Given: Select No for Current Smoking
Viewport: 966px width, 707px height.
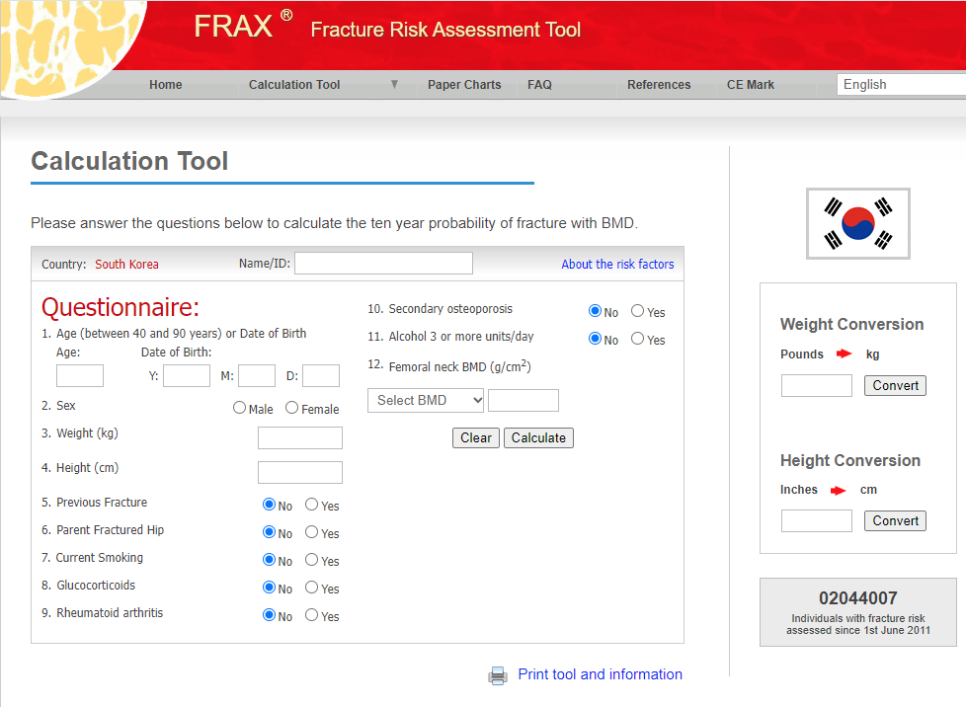Looking at the screenshot, I should [269, 559].
